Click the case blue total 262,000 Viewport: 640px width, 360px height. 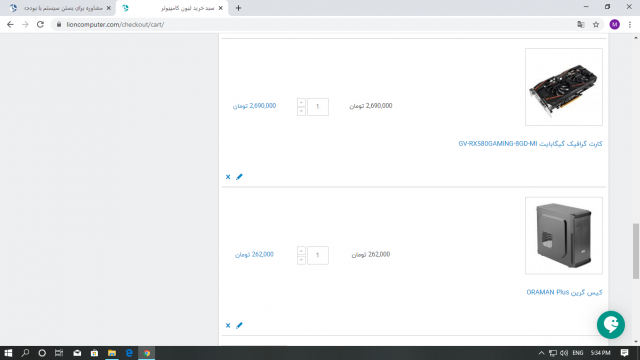[254, 254]
